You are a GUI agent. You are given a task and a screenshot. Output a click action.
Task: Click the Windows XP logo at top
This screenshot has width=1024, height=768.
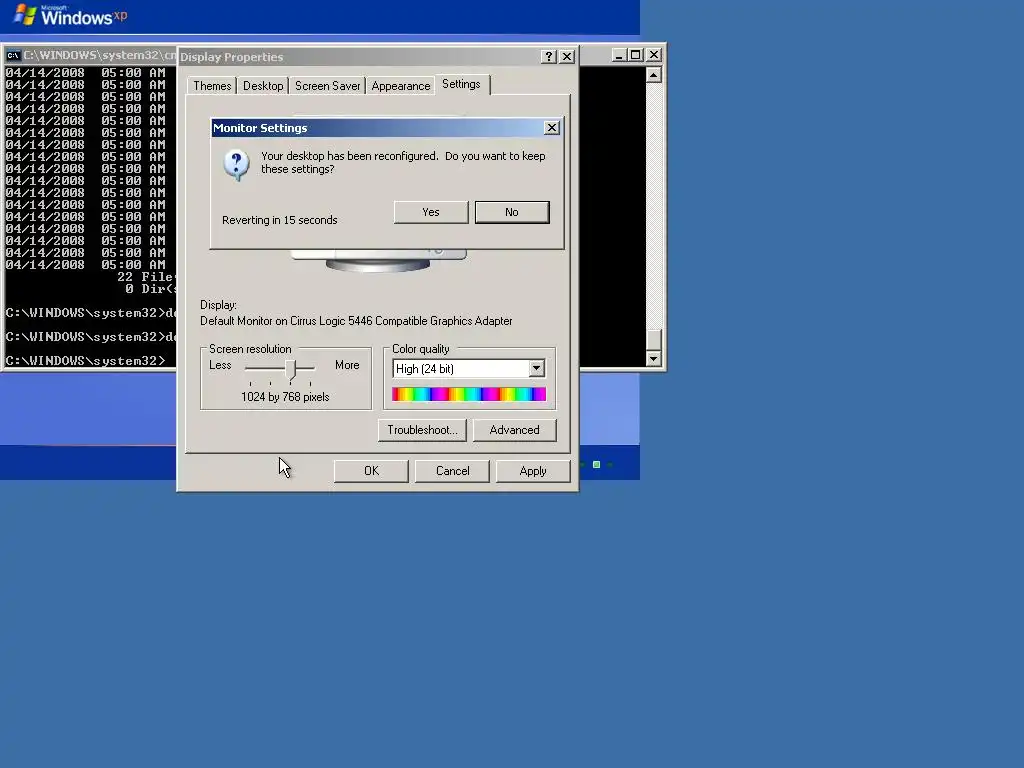[71, 14]
